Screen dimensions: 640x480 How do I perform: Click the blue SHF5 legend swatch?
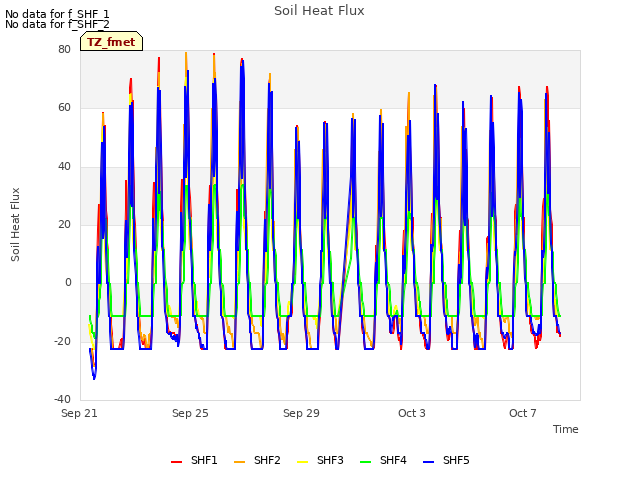coord(429,462)
